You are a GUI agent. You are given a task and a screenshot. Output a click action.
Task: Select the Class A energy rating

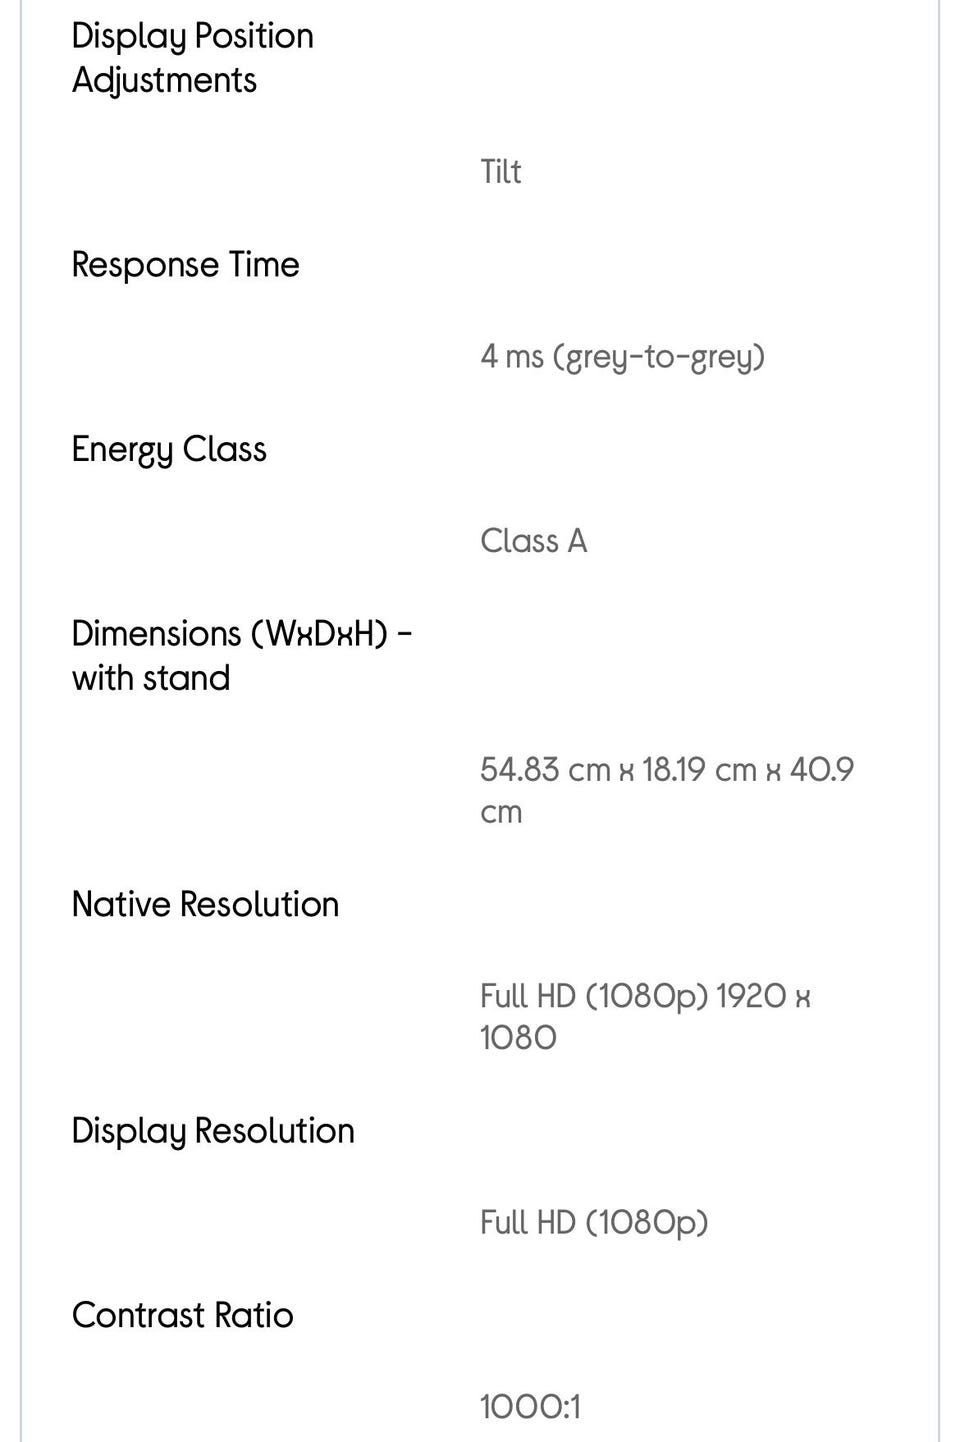coord(533,541)
